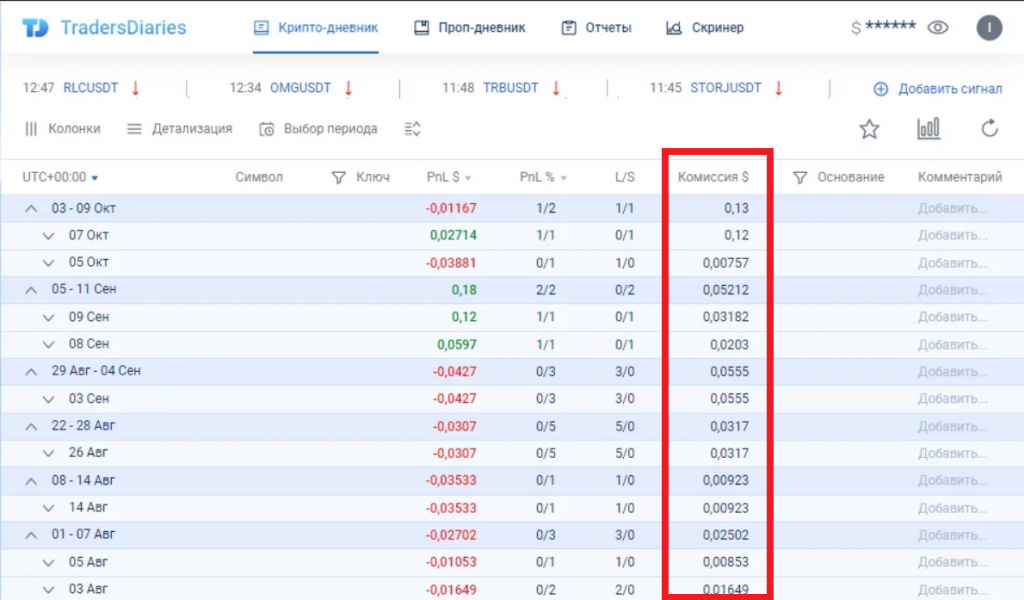The height and width of the screenshot is (600, 1024).
Task: Collapse the 01 - 07 Авг week
Action: tap(31, 535)
